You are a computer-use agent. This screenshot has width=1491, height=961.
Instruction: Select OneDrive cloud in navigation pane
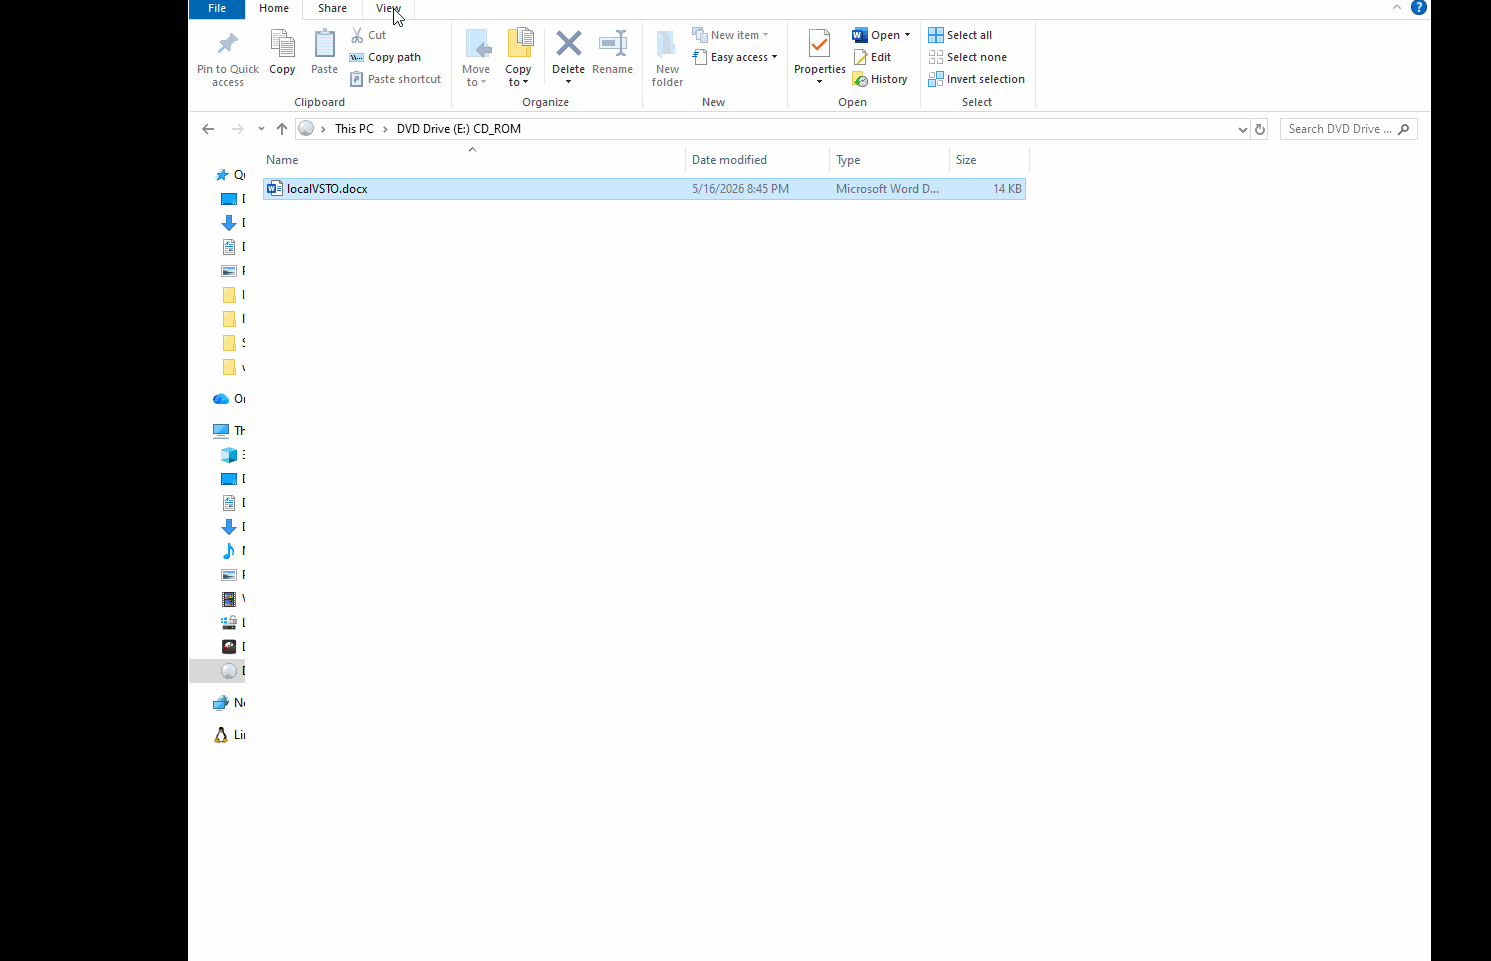(221, 399)
